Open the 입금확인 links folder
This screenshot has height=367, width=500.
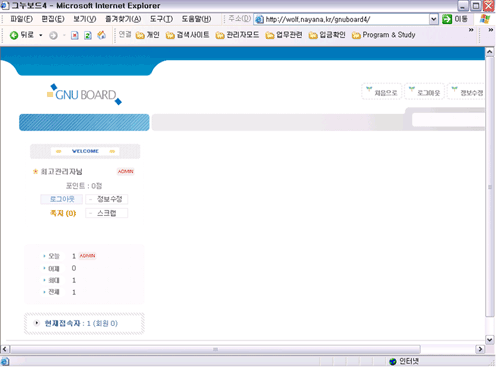327,35
